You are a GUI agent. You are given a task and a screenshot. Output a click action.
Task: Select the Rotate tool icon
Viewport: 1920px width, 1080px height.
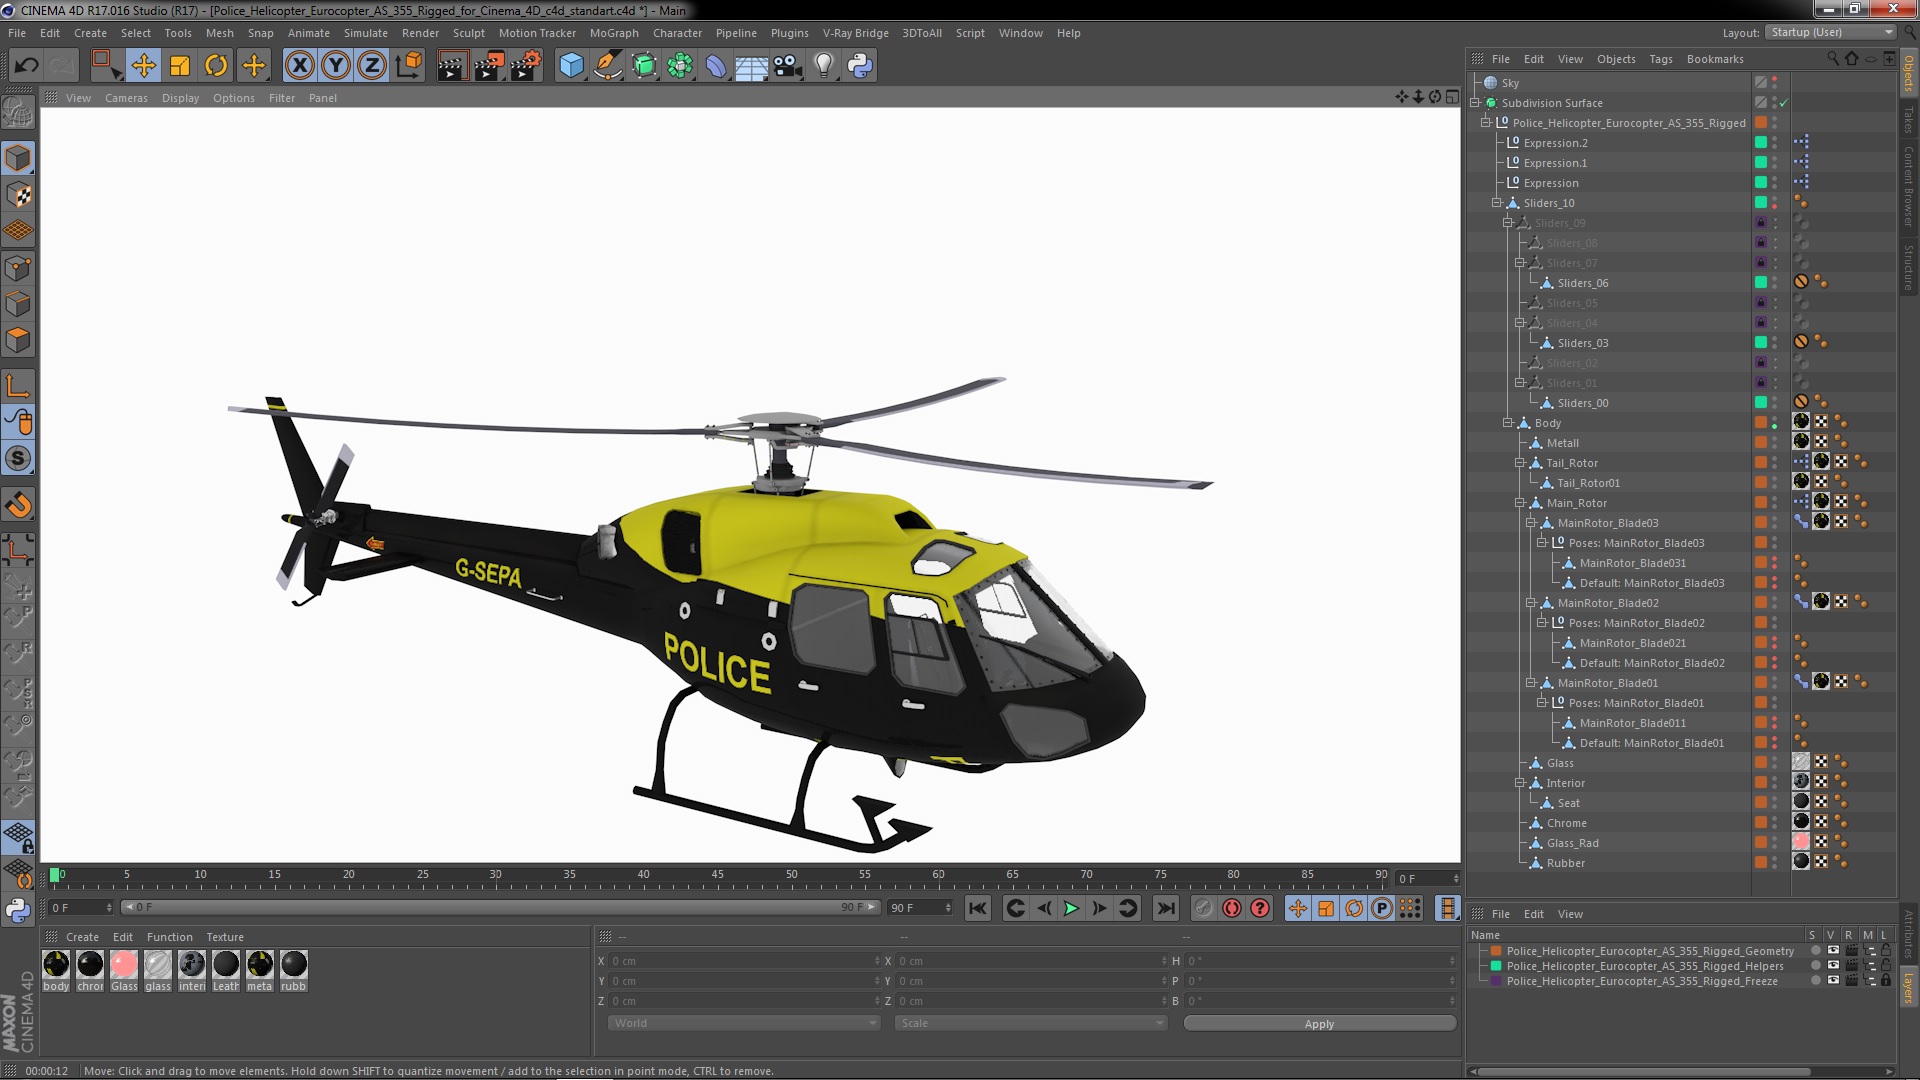(x=216, y=66)
